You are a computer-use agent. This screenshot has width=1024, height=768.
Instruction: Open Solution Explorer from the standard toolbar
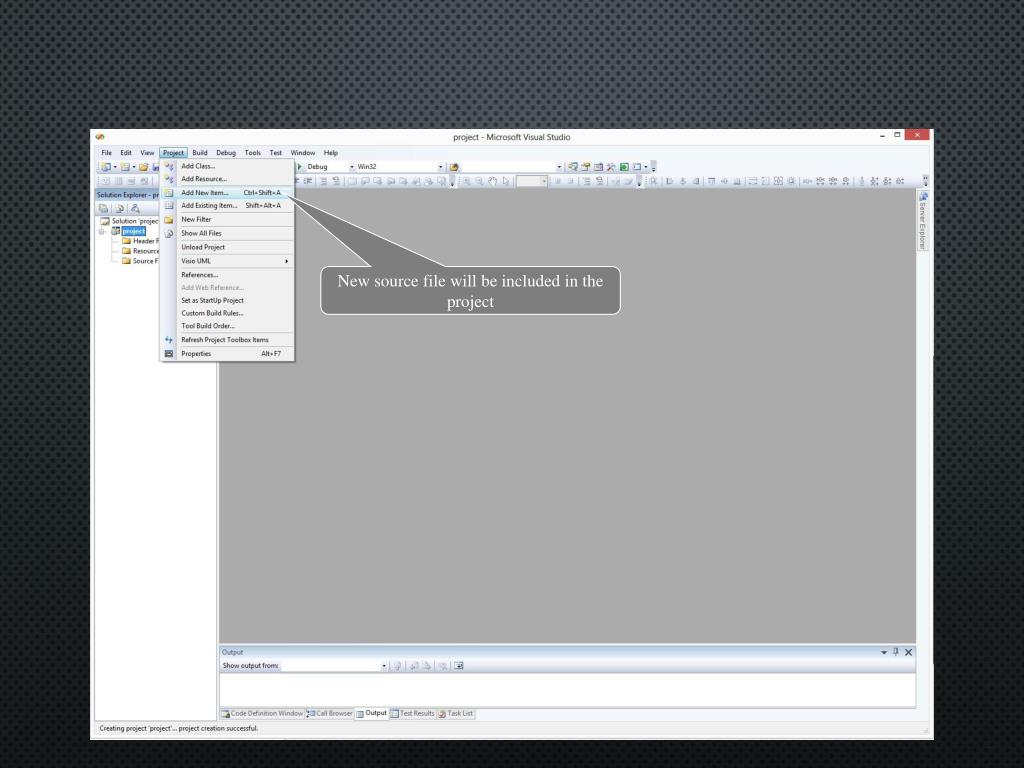(573, 167)
